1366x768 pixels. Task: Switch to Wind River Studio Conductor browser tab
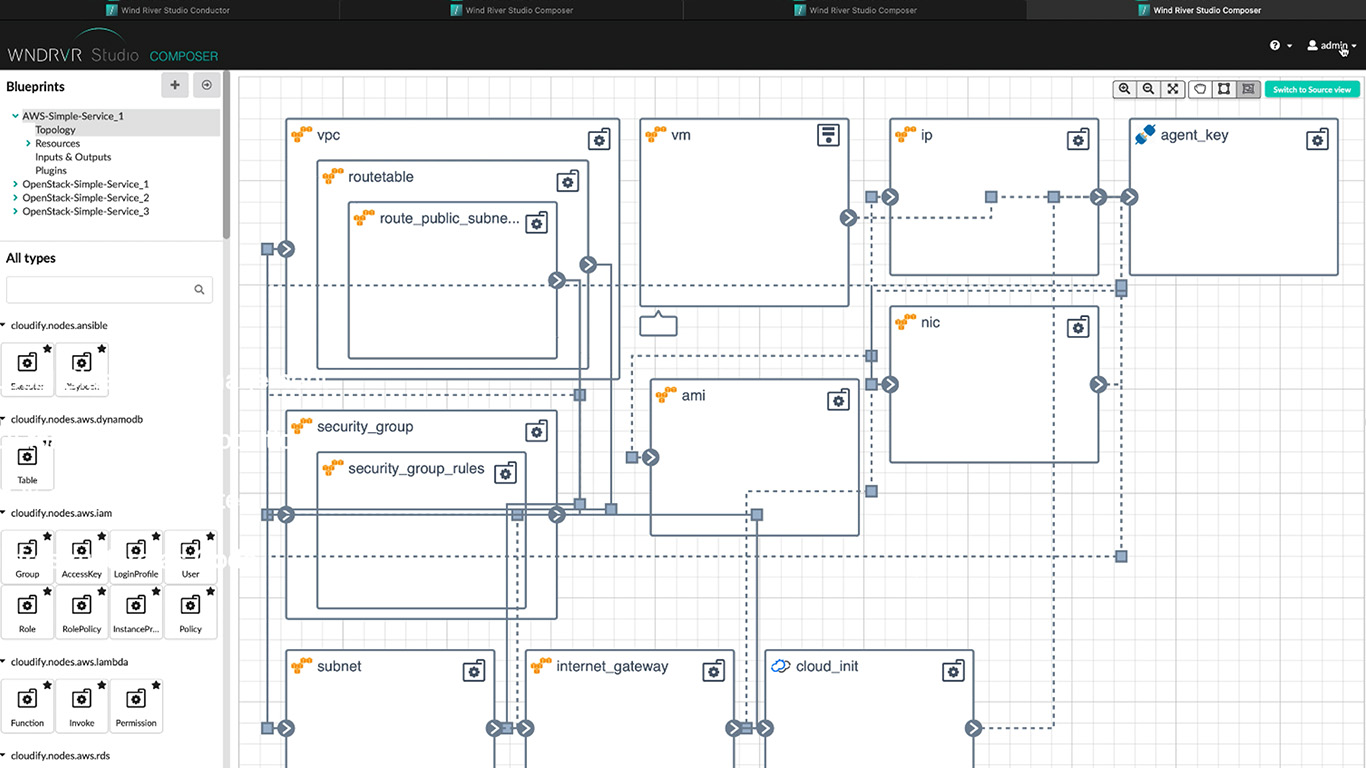pyautogui.click(x=168, y=10)
